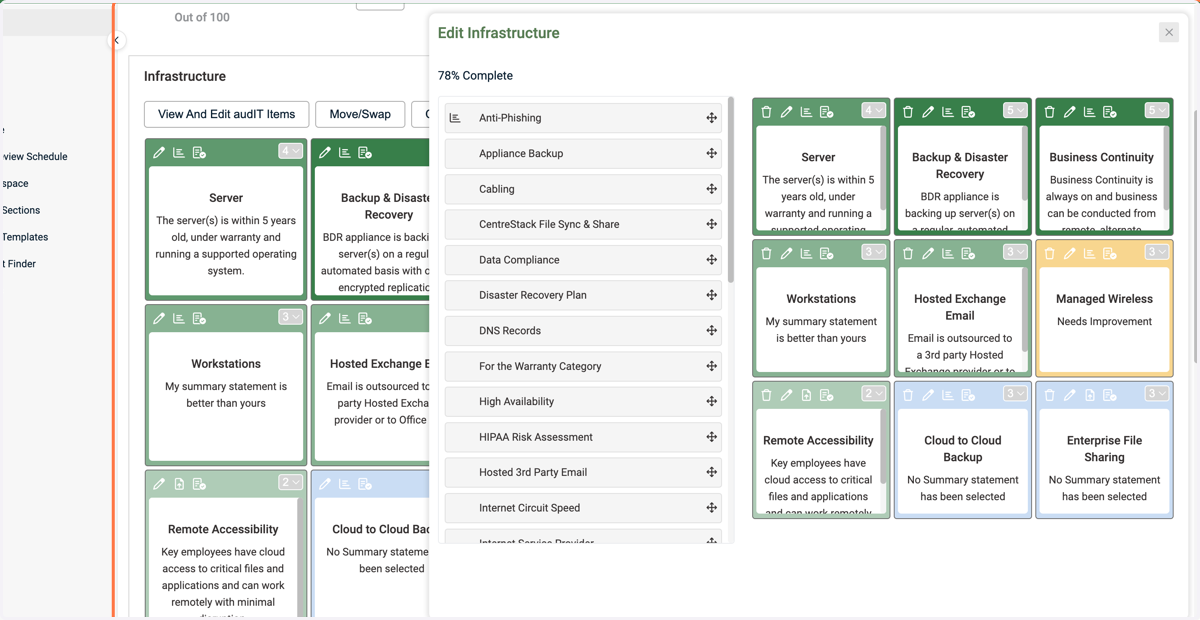This screenshot has width=1200, height=620.
Task: Open score dropdown on Managed Wireless card
Action: pos(1157,253)
